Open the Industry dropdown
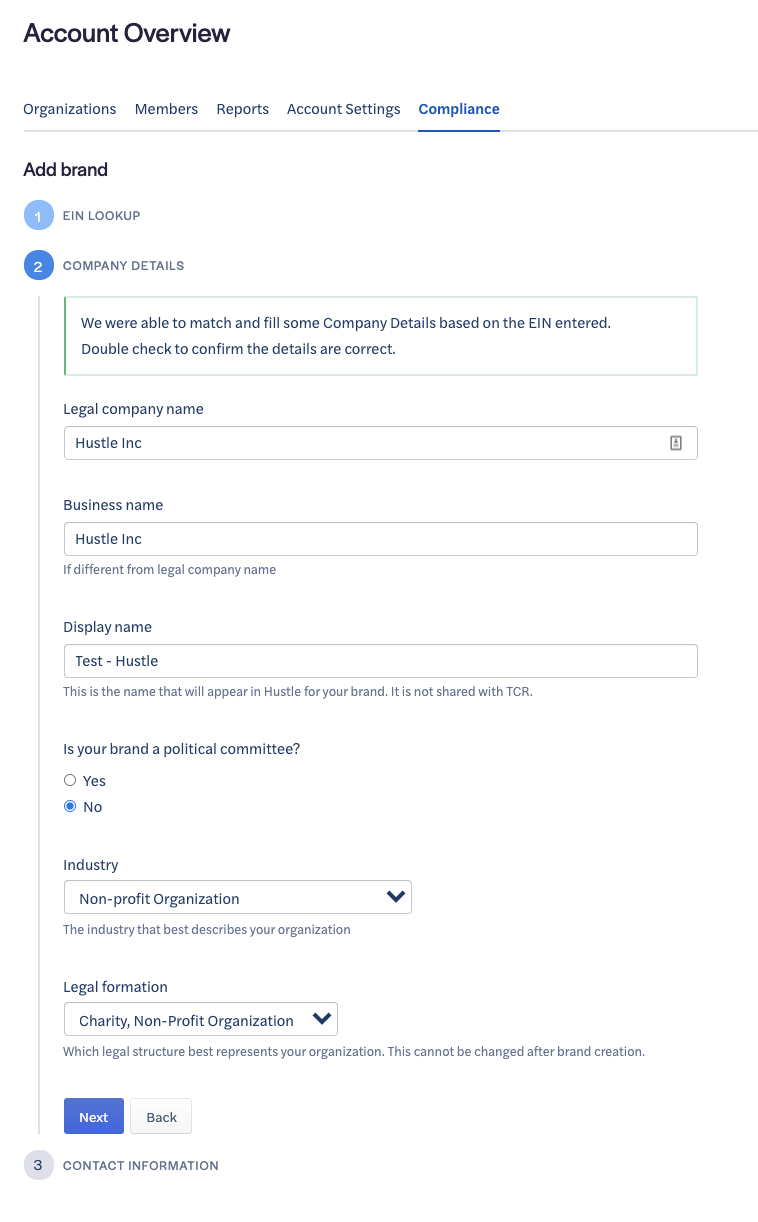 tap(237, 898)
